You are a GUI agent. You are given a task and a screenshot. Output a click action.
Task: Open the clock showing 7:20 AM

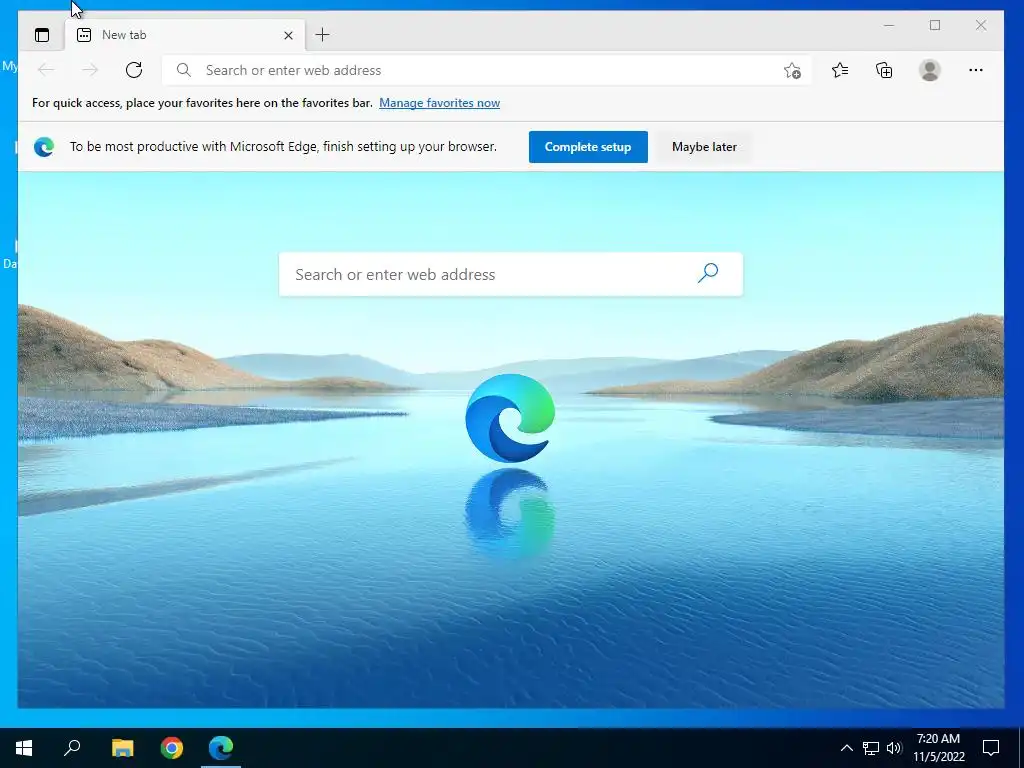(x=938, y=748)
